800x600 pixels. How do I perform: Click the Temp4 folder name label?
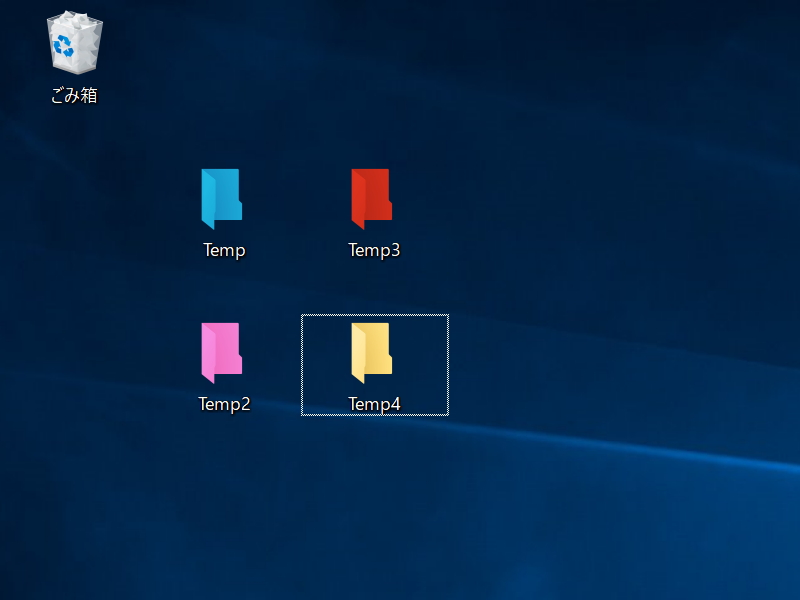coord(374,404)
